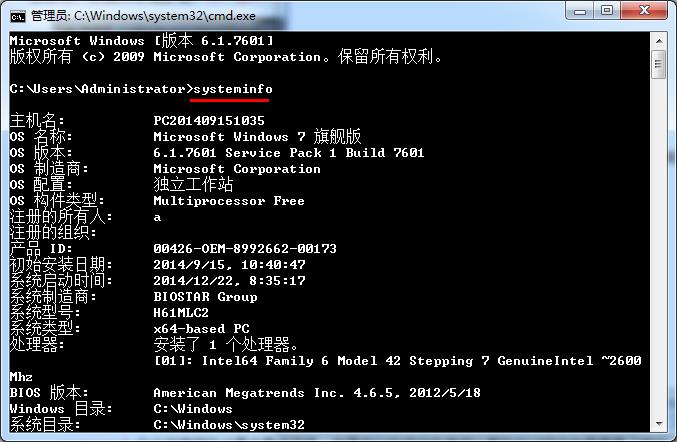This screenshot has width=677, height=442.
Task: Click OS version '6.1.7601 Service Pack 1 Build 7601'
Action: pyautogui.click(x=288, y=153)
